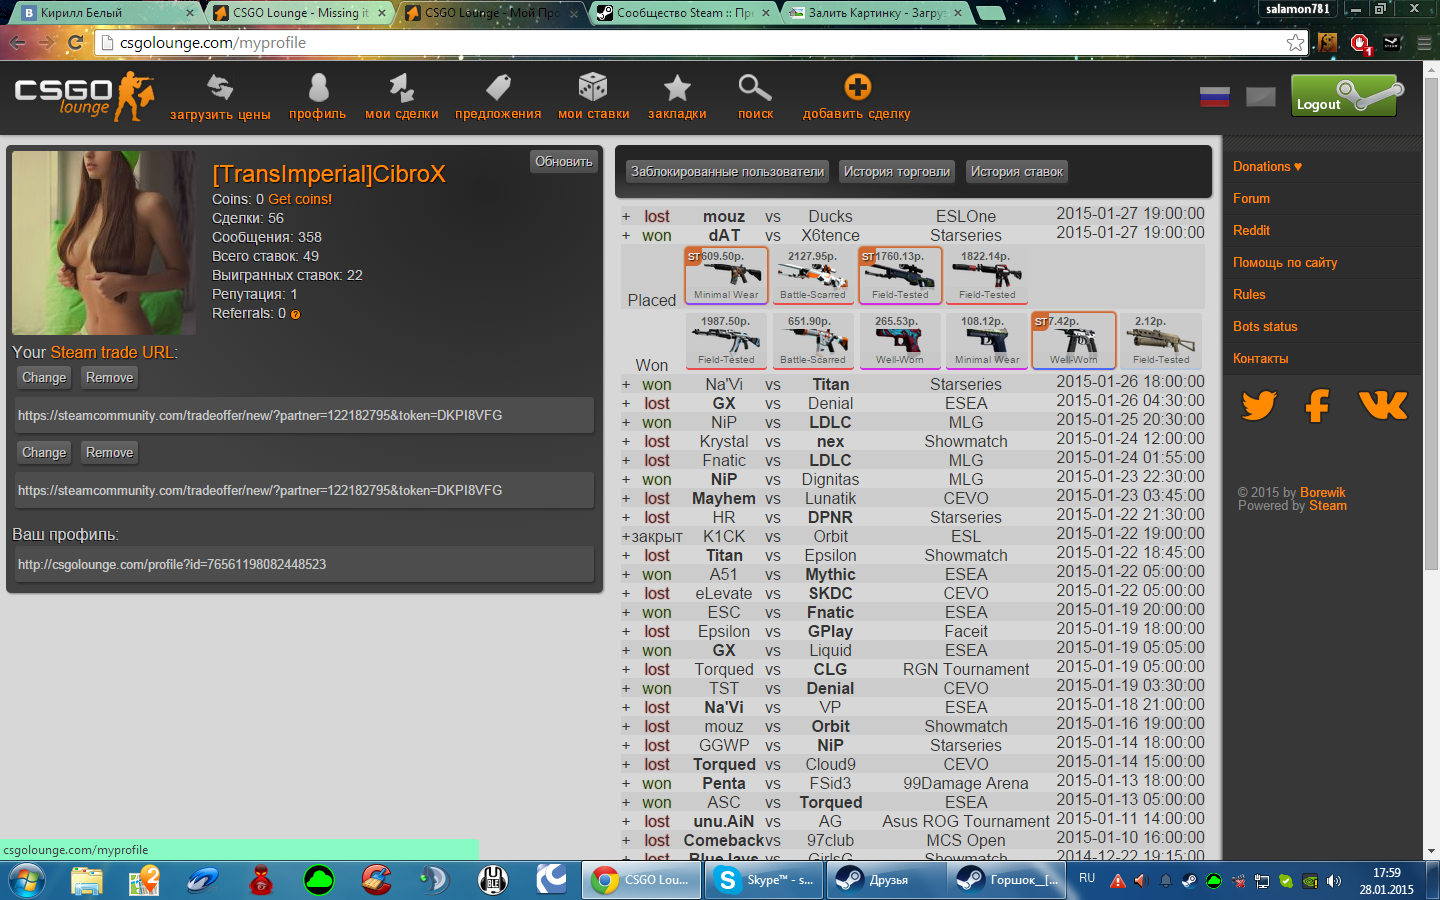Open the Facebook icon in sidebar

pyautogui.click(x=1319, y=405)
